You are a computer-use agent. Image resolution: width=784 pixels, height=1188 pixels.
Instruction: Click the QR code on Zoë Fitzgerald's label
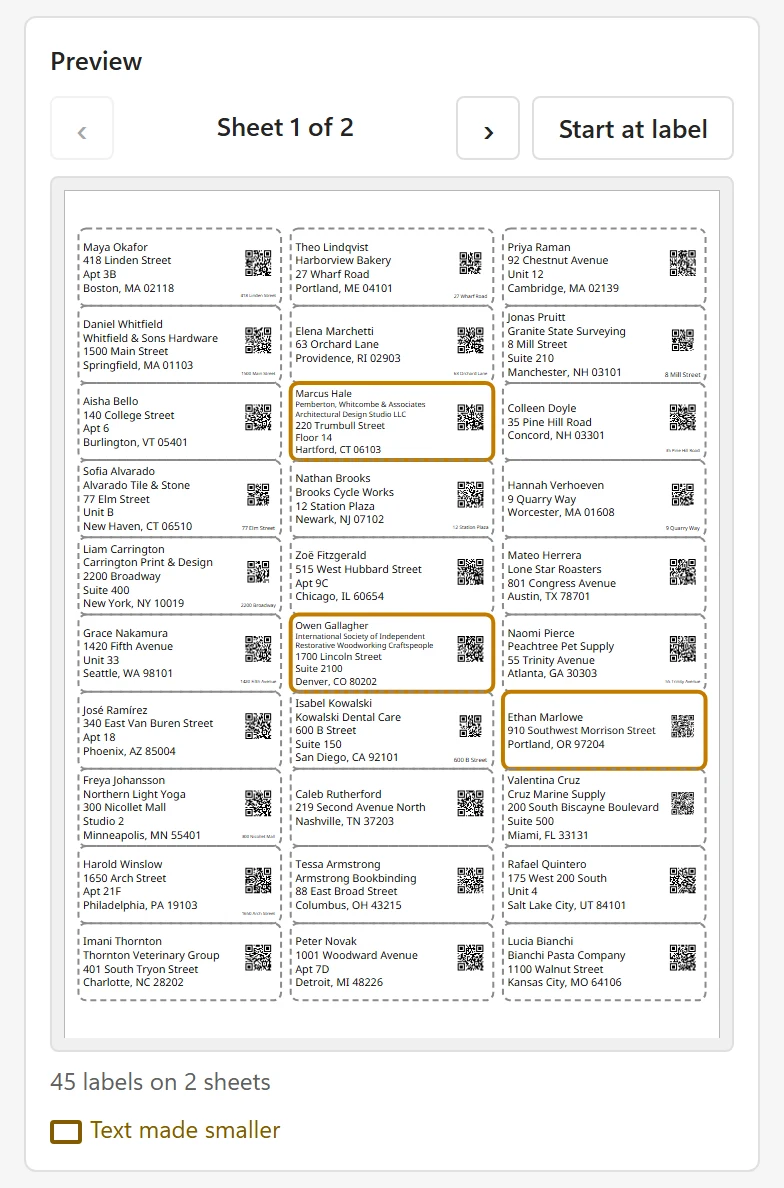pos(470,572)
